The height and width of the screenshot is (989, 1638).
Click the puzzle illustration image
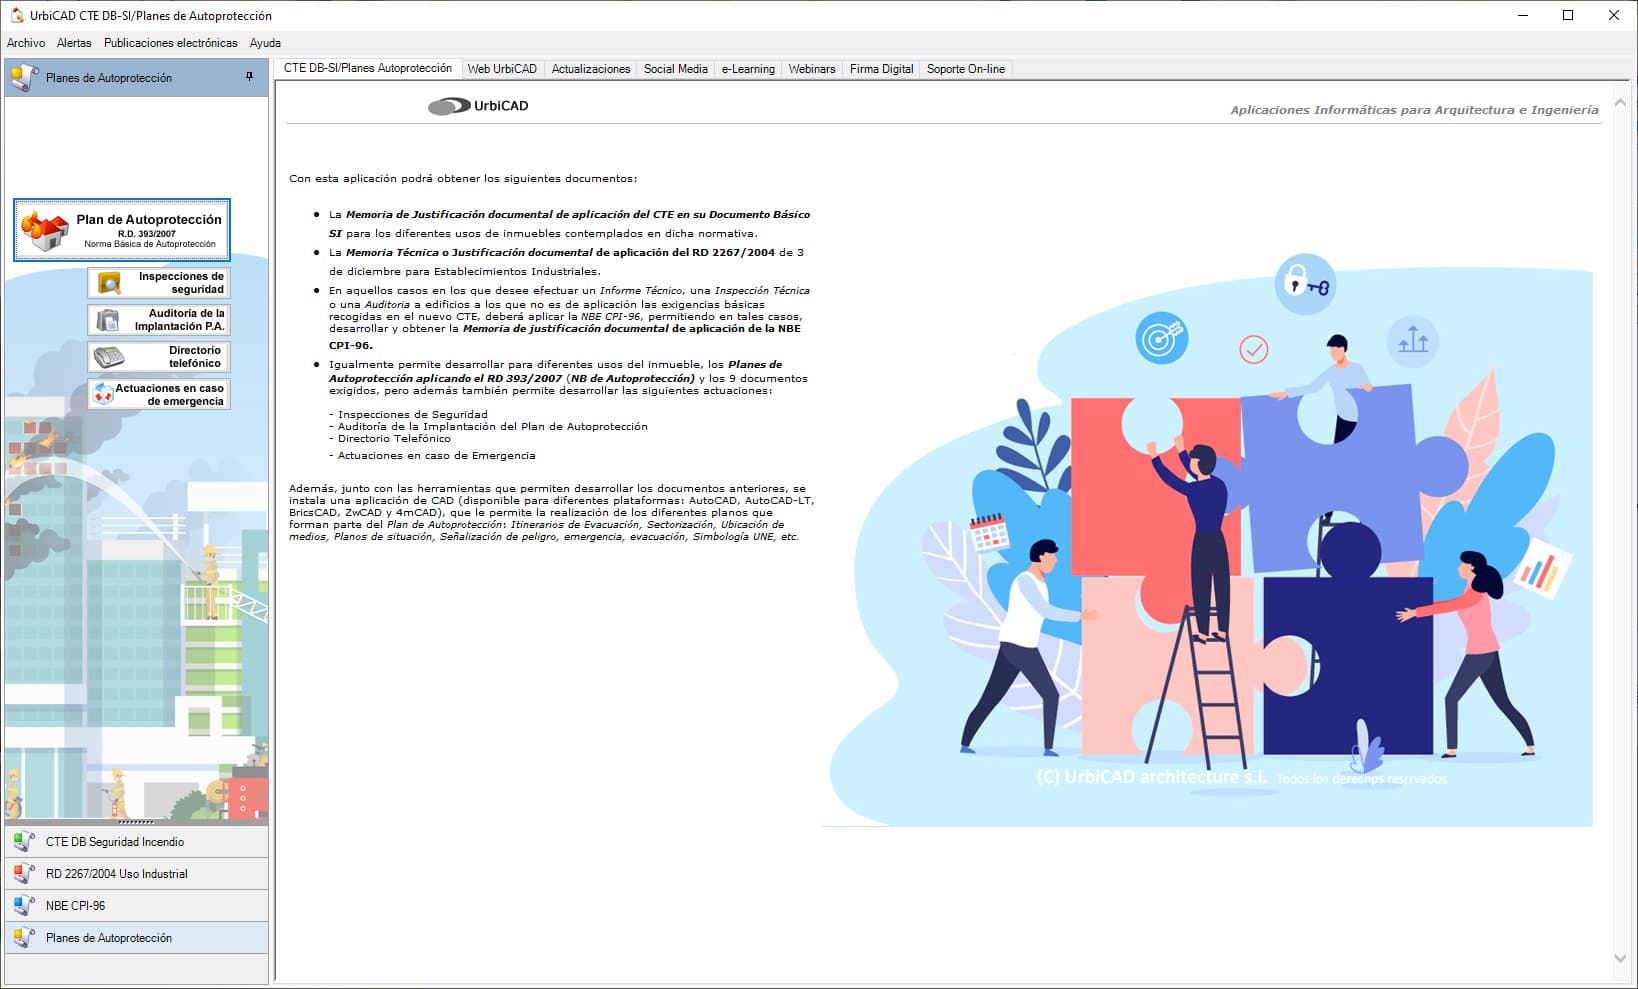point(1207,538)
